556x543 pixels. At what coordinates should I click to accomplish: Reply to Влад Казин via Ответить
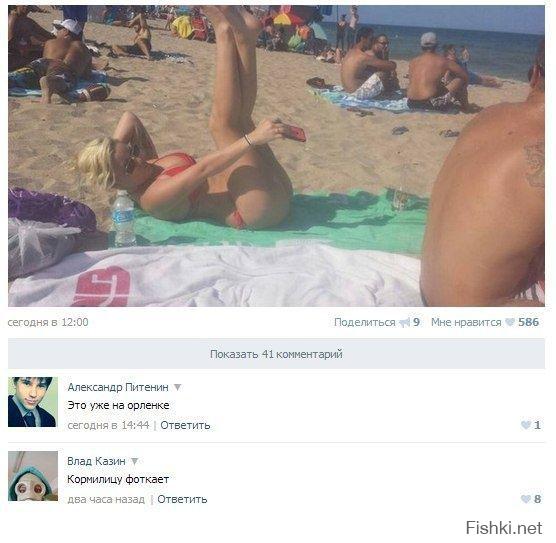pyautogui.click(x=182, y=499)
